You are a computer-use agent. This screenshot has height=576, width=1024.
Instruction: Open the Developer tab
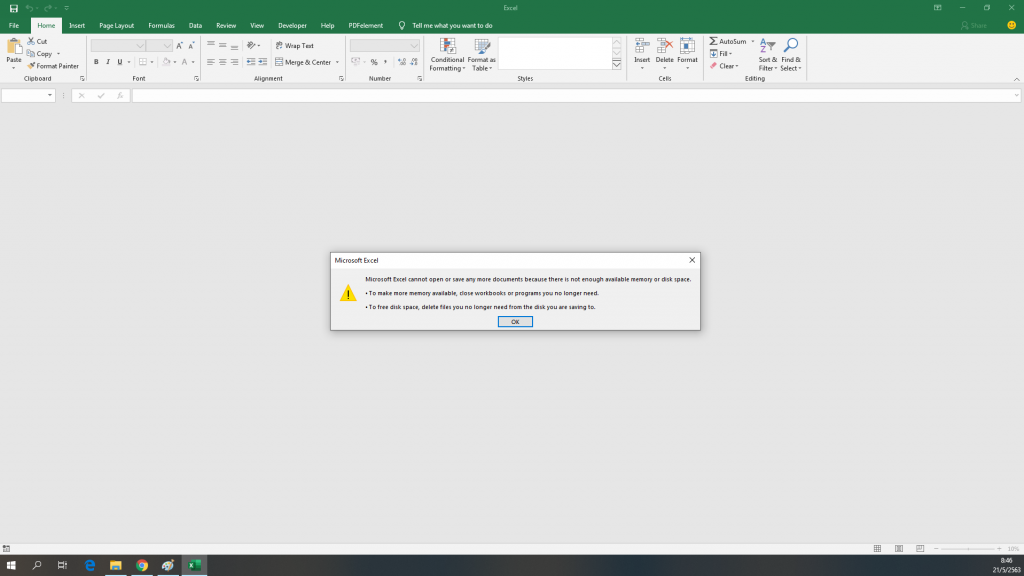coord(292,25)
